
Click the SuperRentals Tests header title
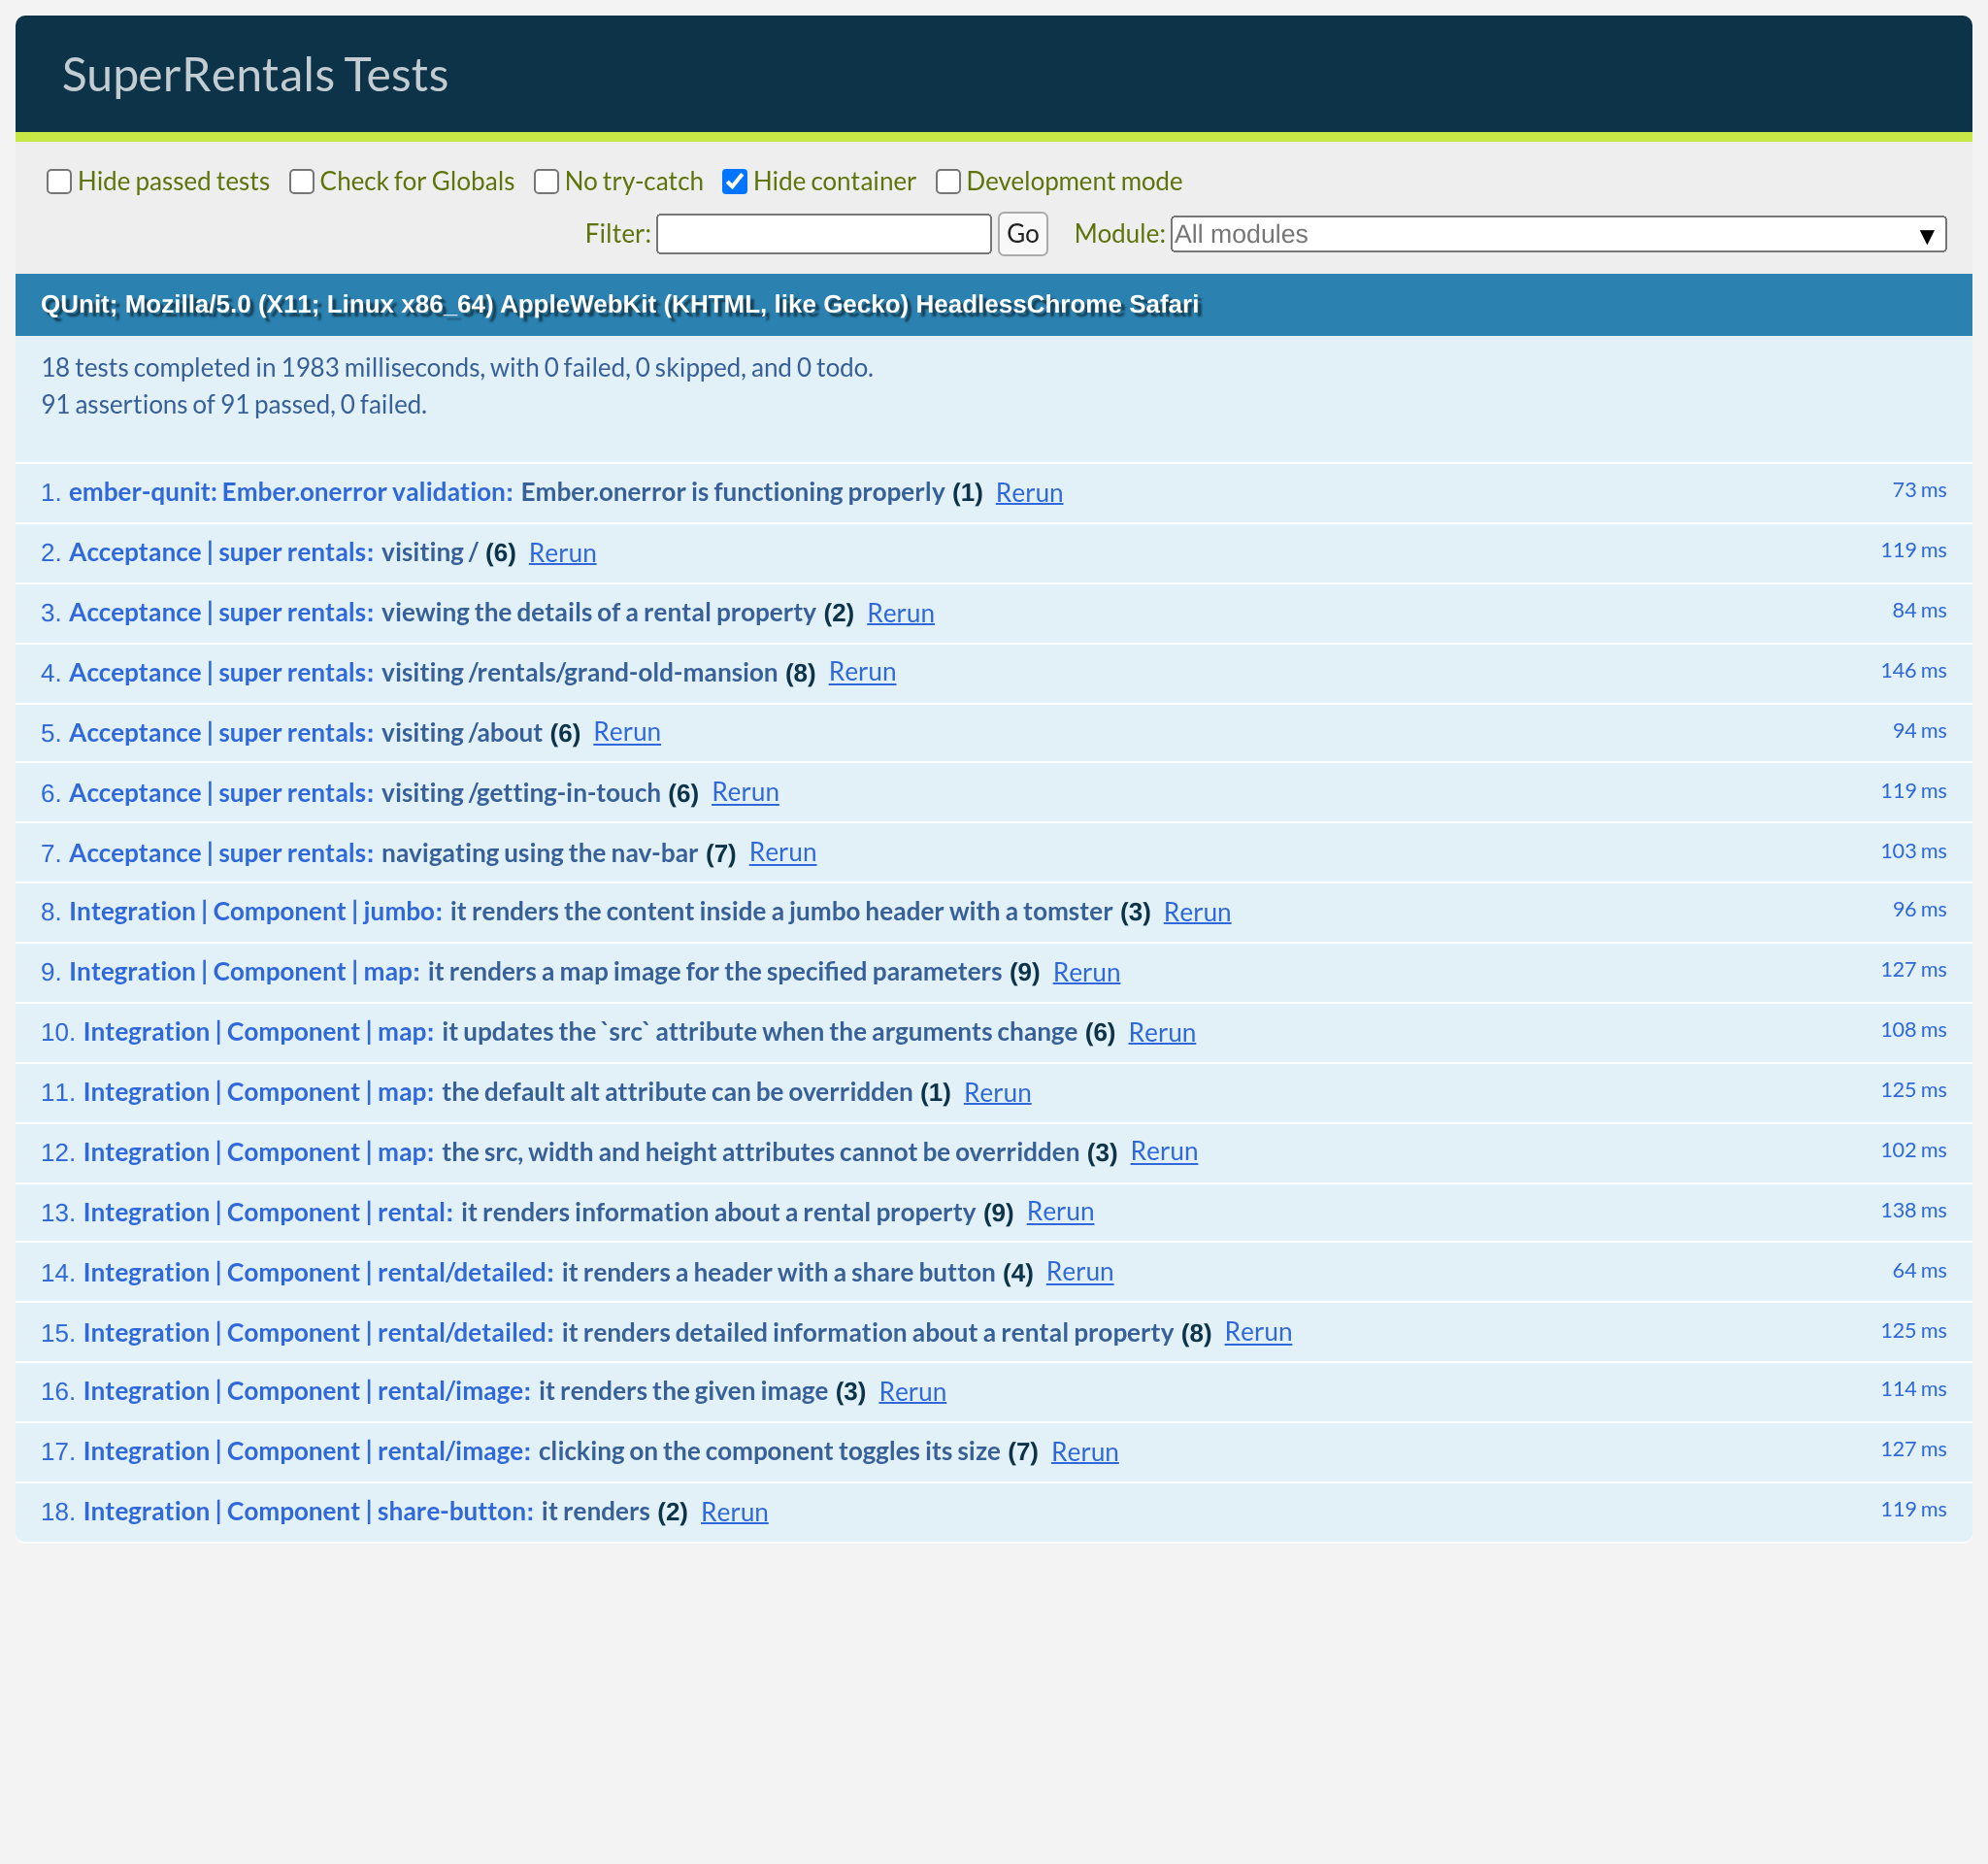255,75
